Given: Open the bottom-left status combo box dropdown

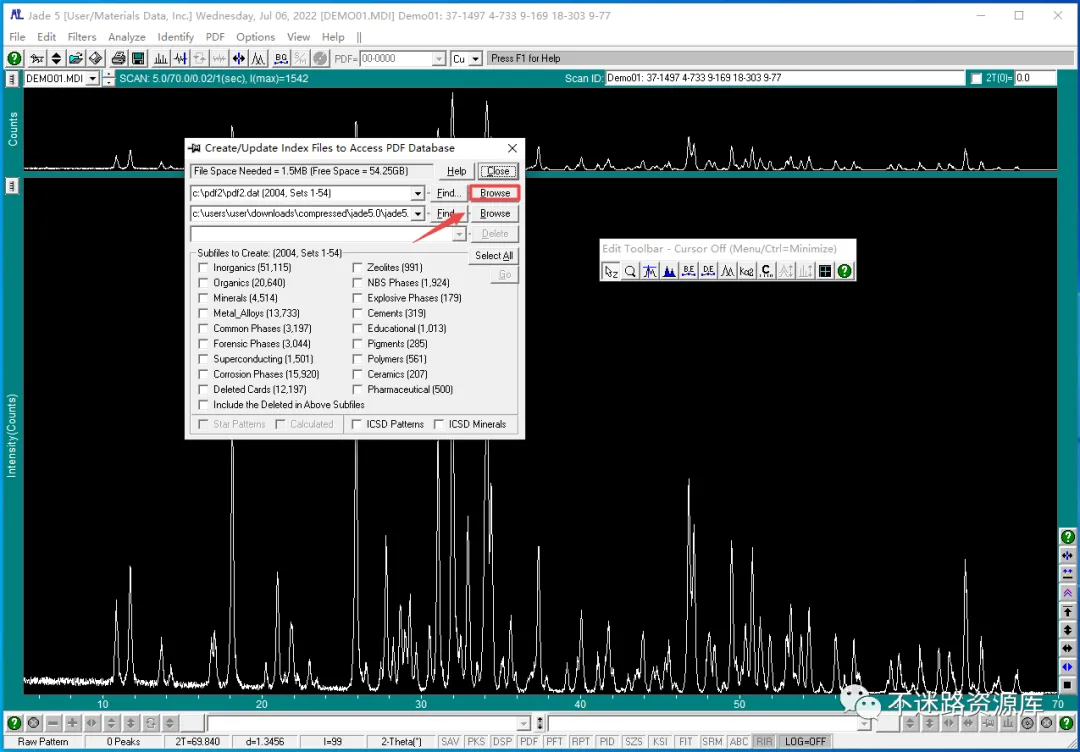Looking at the screenshot, I should (523, 723).
